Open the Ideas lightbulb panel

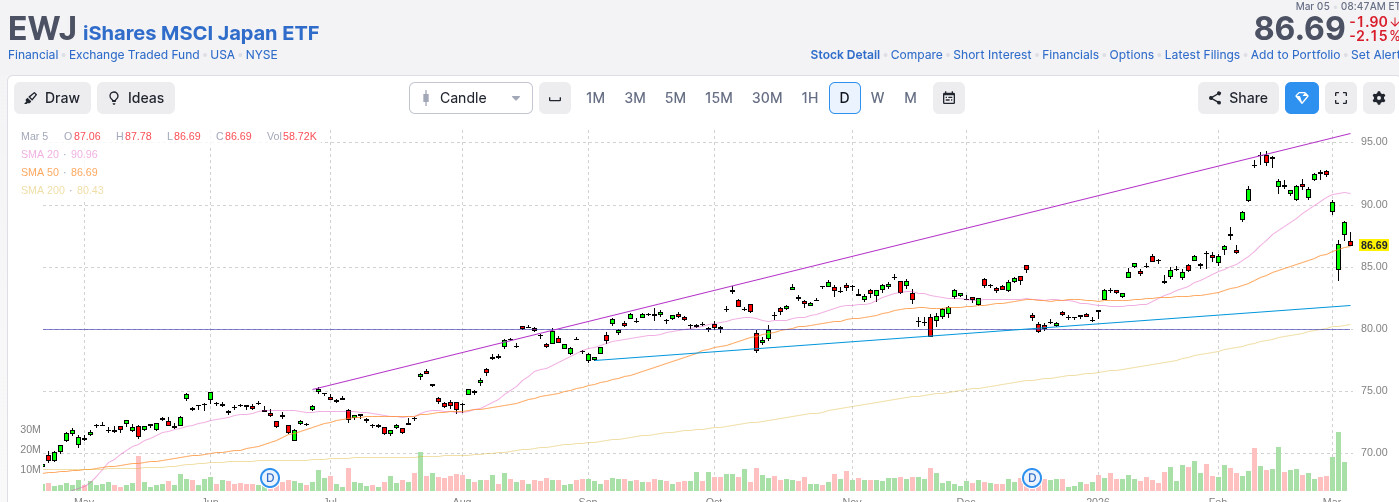136,98
